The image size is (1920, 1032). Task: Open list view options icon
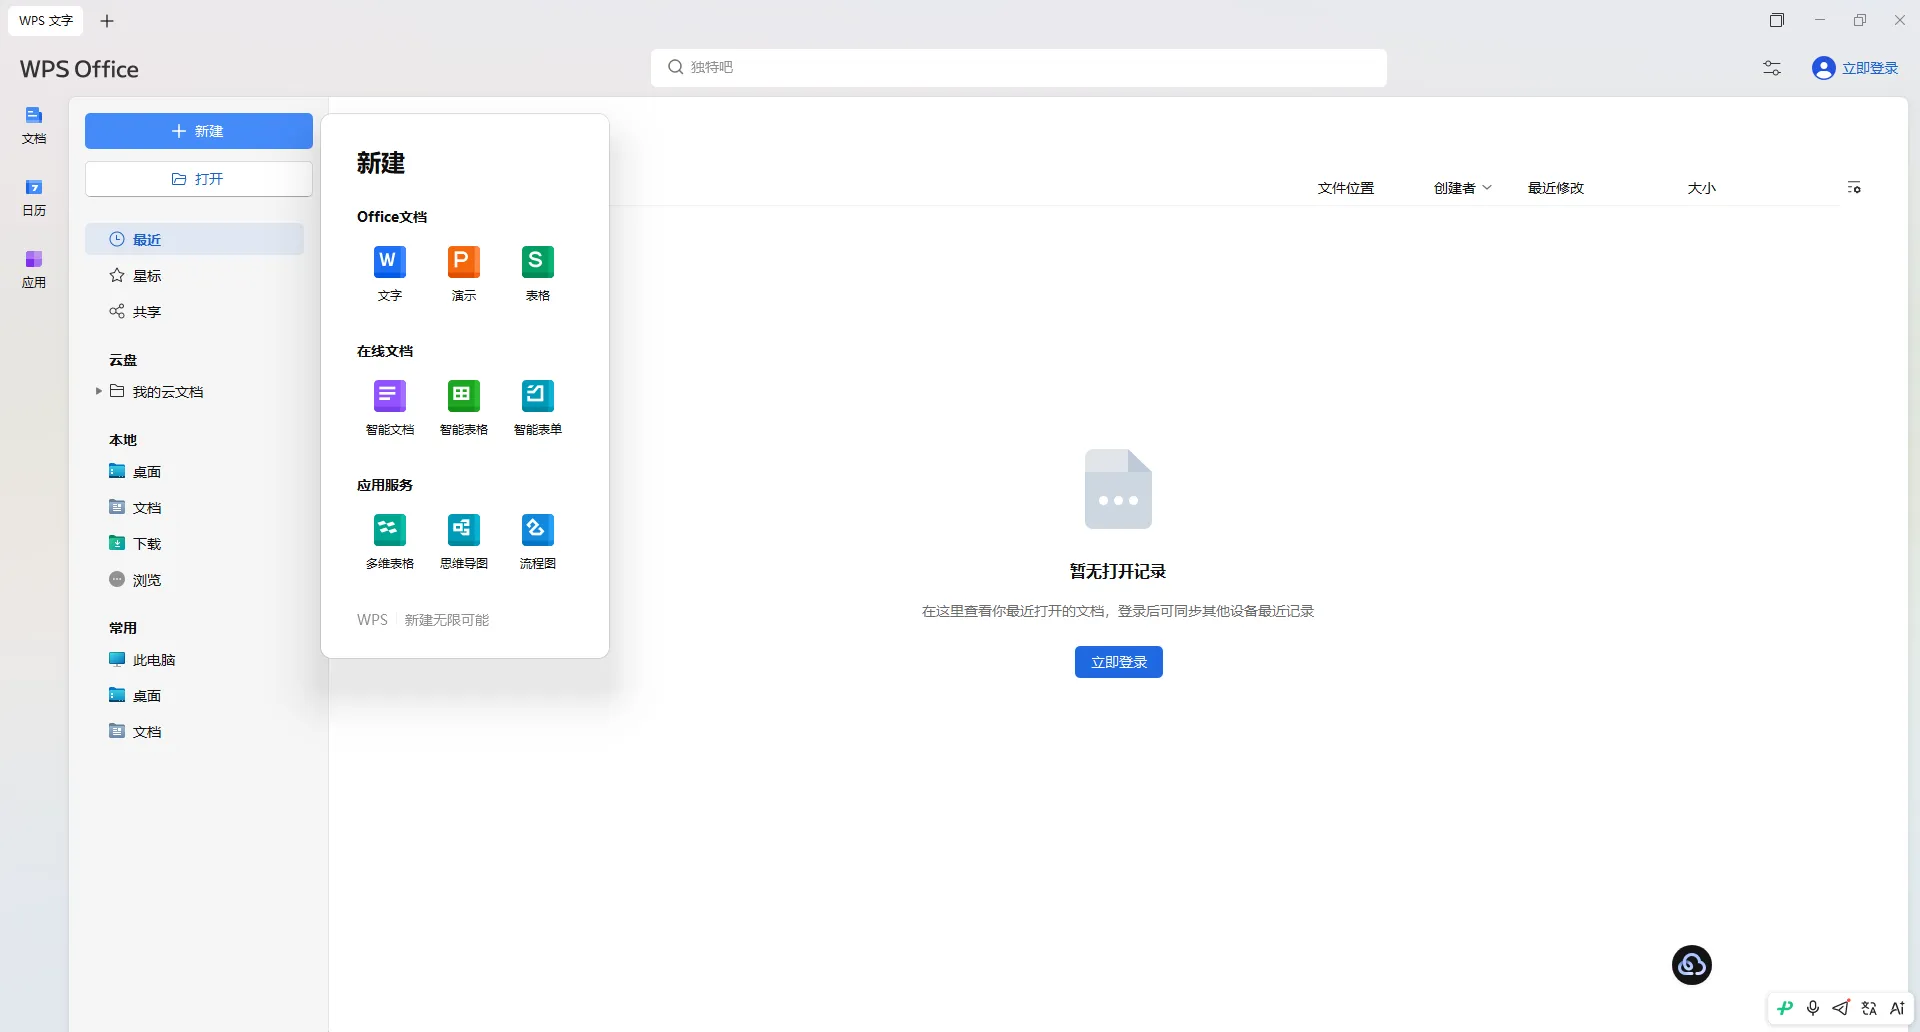pyautogui.click(x=1854, y=187)
